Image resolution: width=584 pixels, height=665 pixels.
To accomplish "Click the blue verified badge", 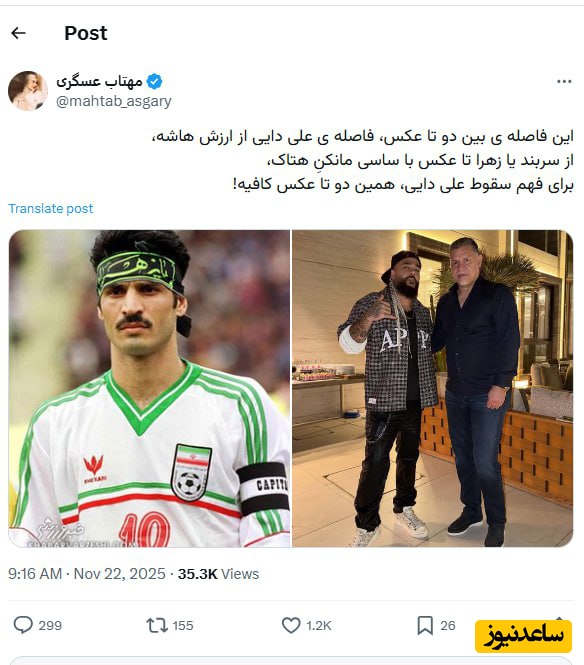I will [154, 81].
